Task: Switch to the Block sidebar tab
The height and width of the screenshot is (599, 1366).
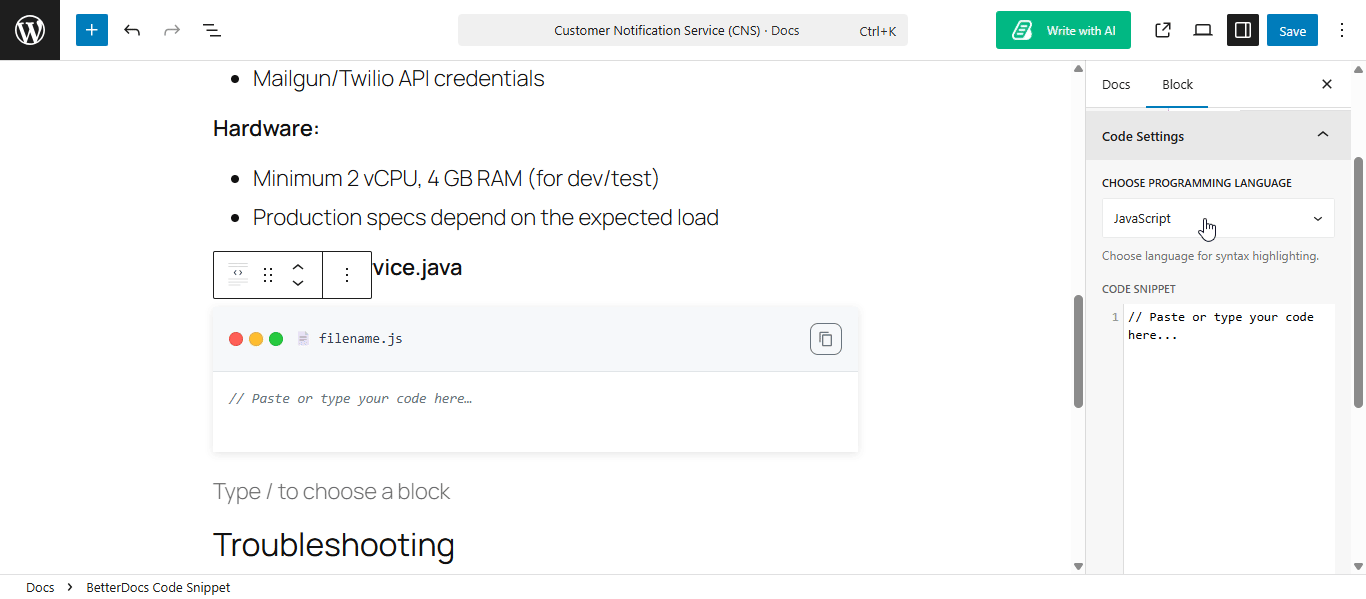Action: (1177, 84)
